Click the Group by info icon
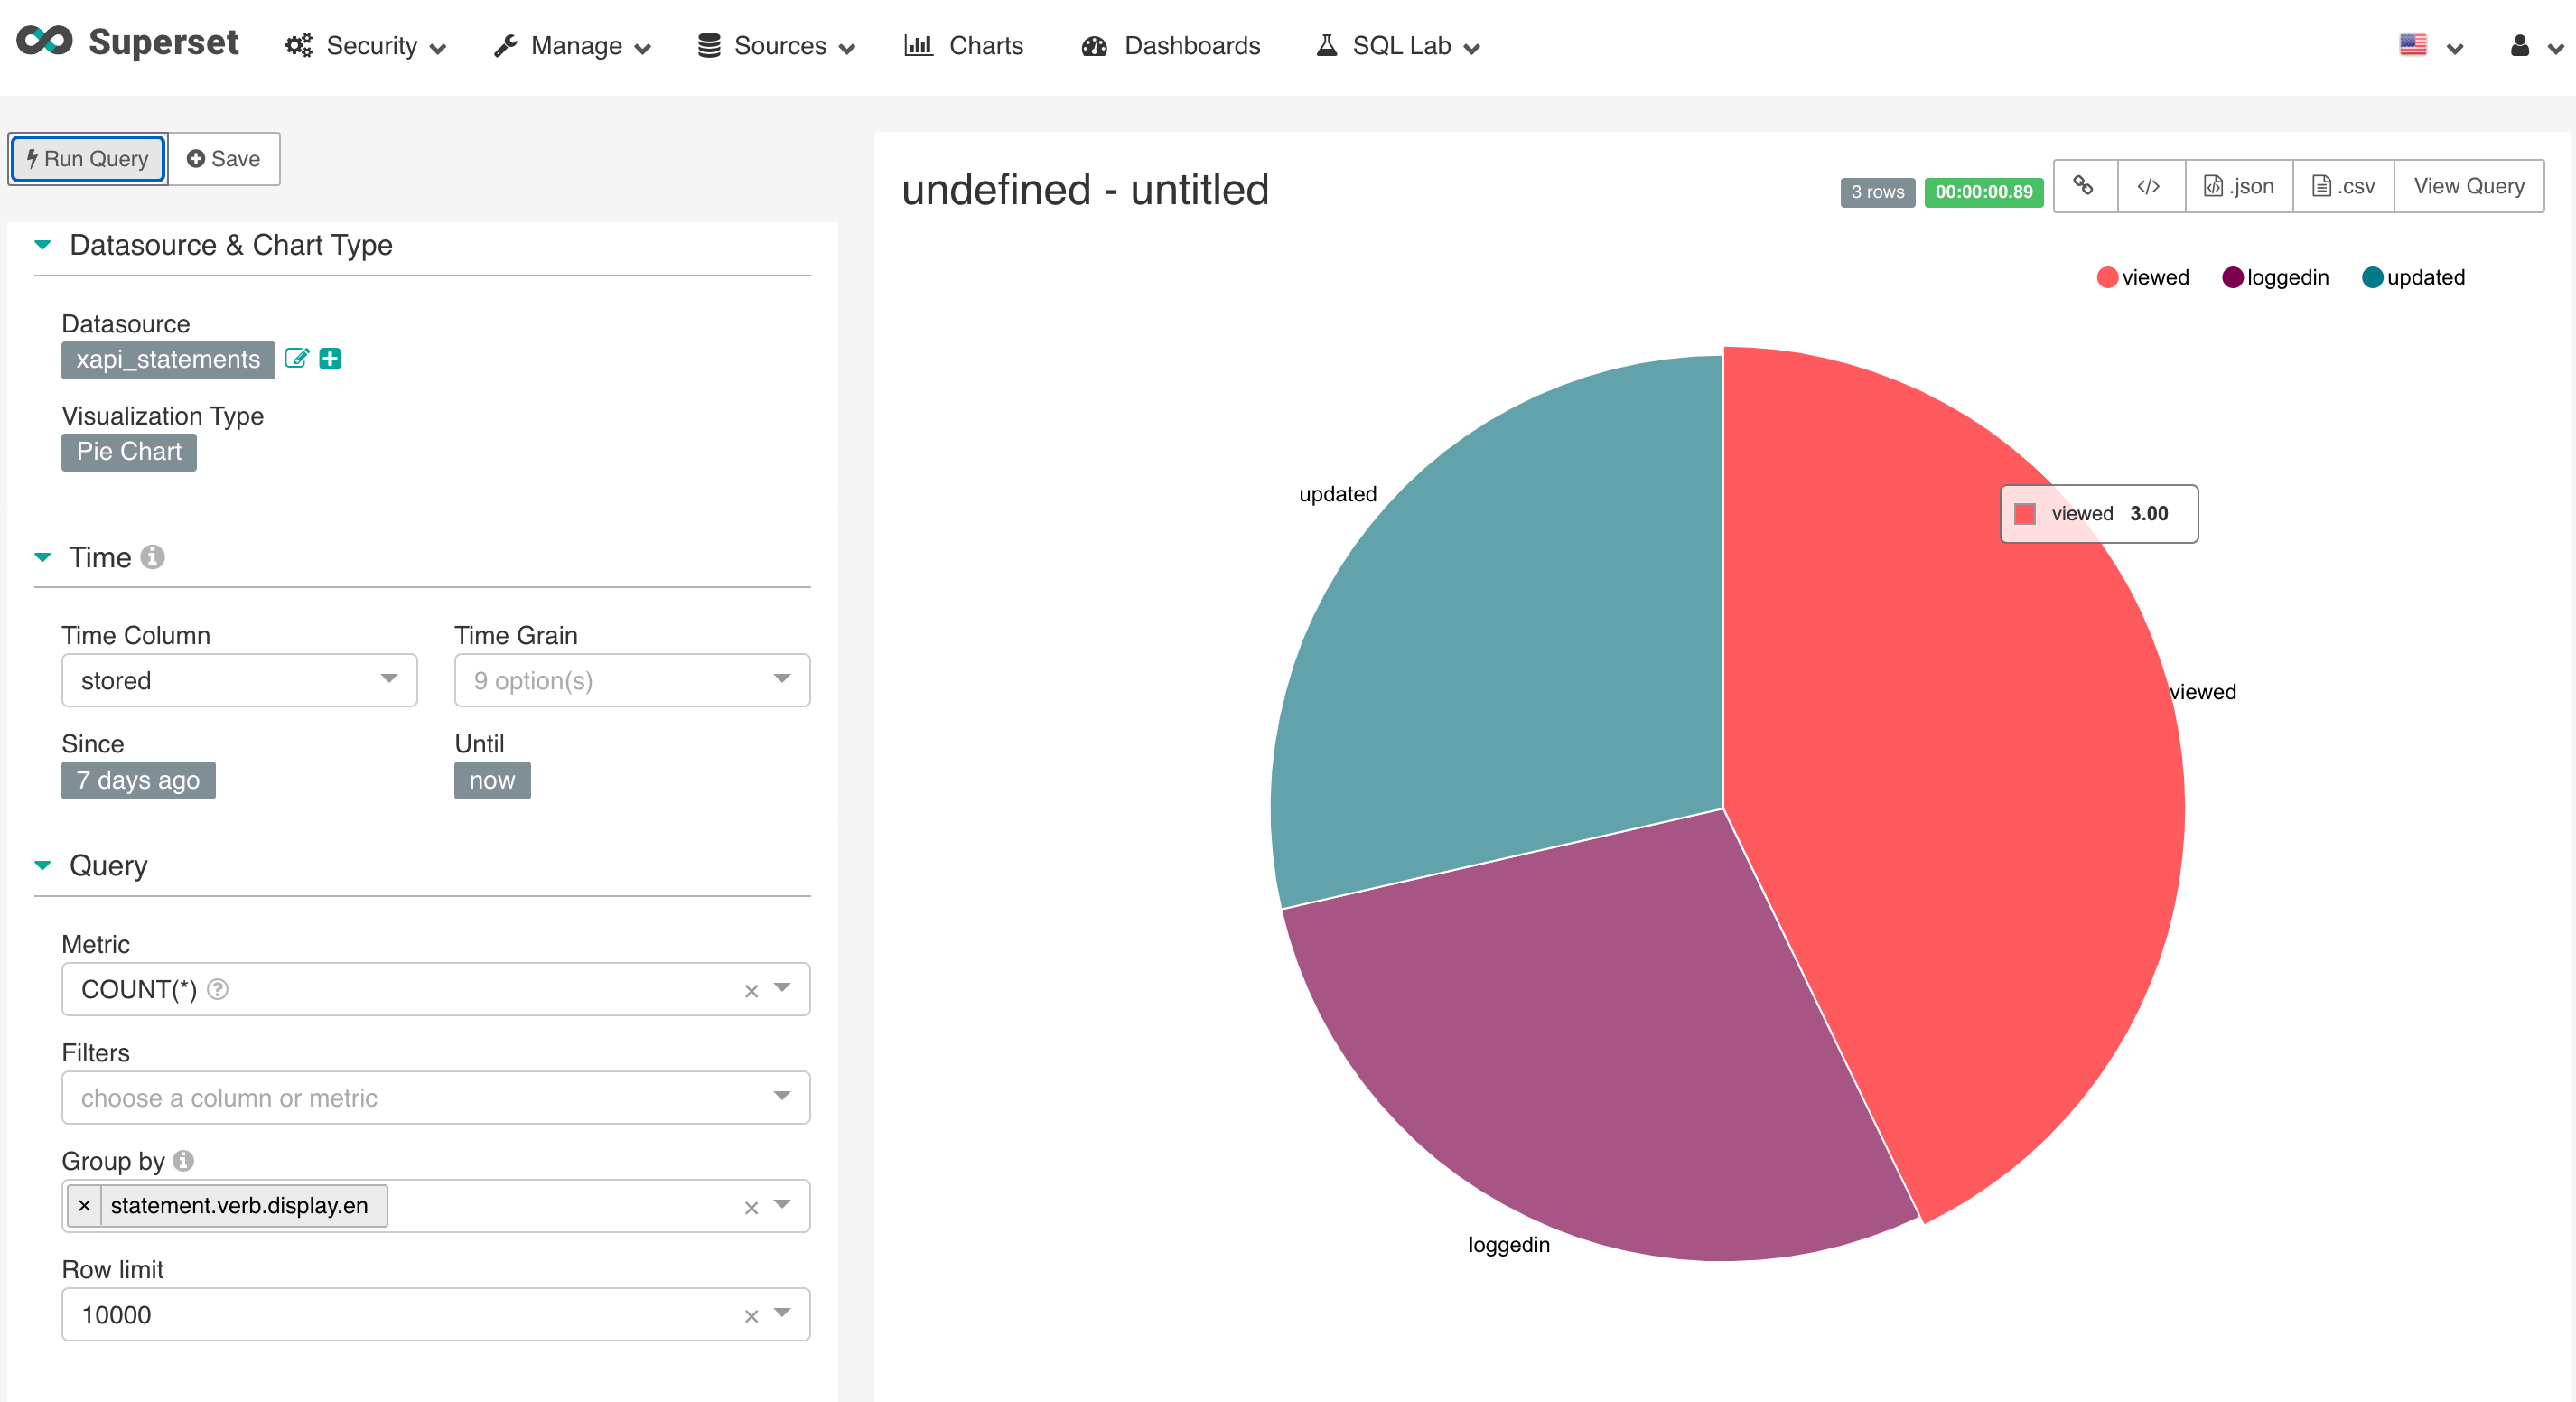The image size is (2576, 1402). pos(183,1160)
